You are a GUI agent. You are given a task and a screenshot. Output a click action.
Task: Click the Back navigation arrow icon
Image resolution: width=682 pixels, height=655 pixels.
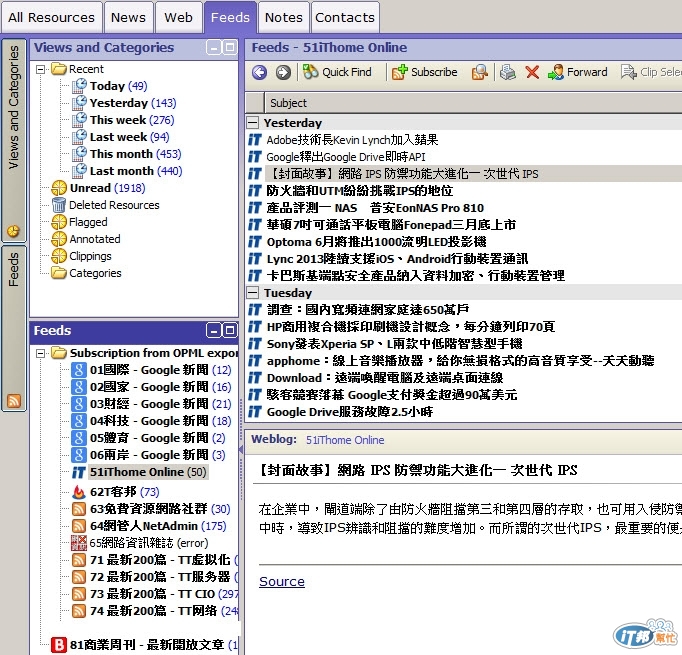click(260, 72)
